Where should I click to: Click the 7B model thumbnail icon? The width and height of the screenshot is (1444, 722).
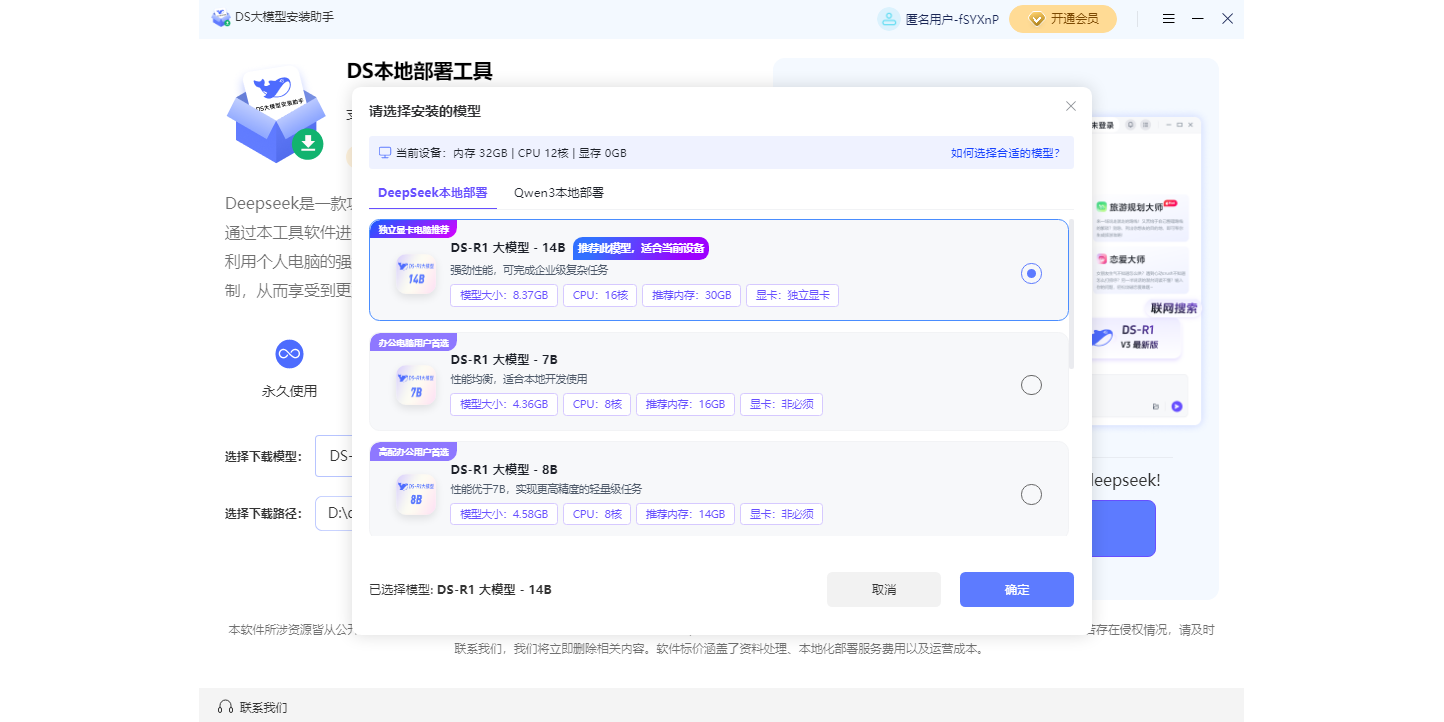416,384
